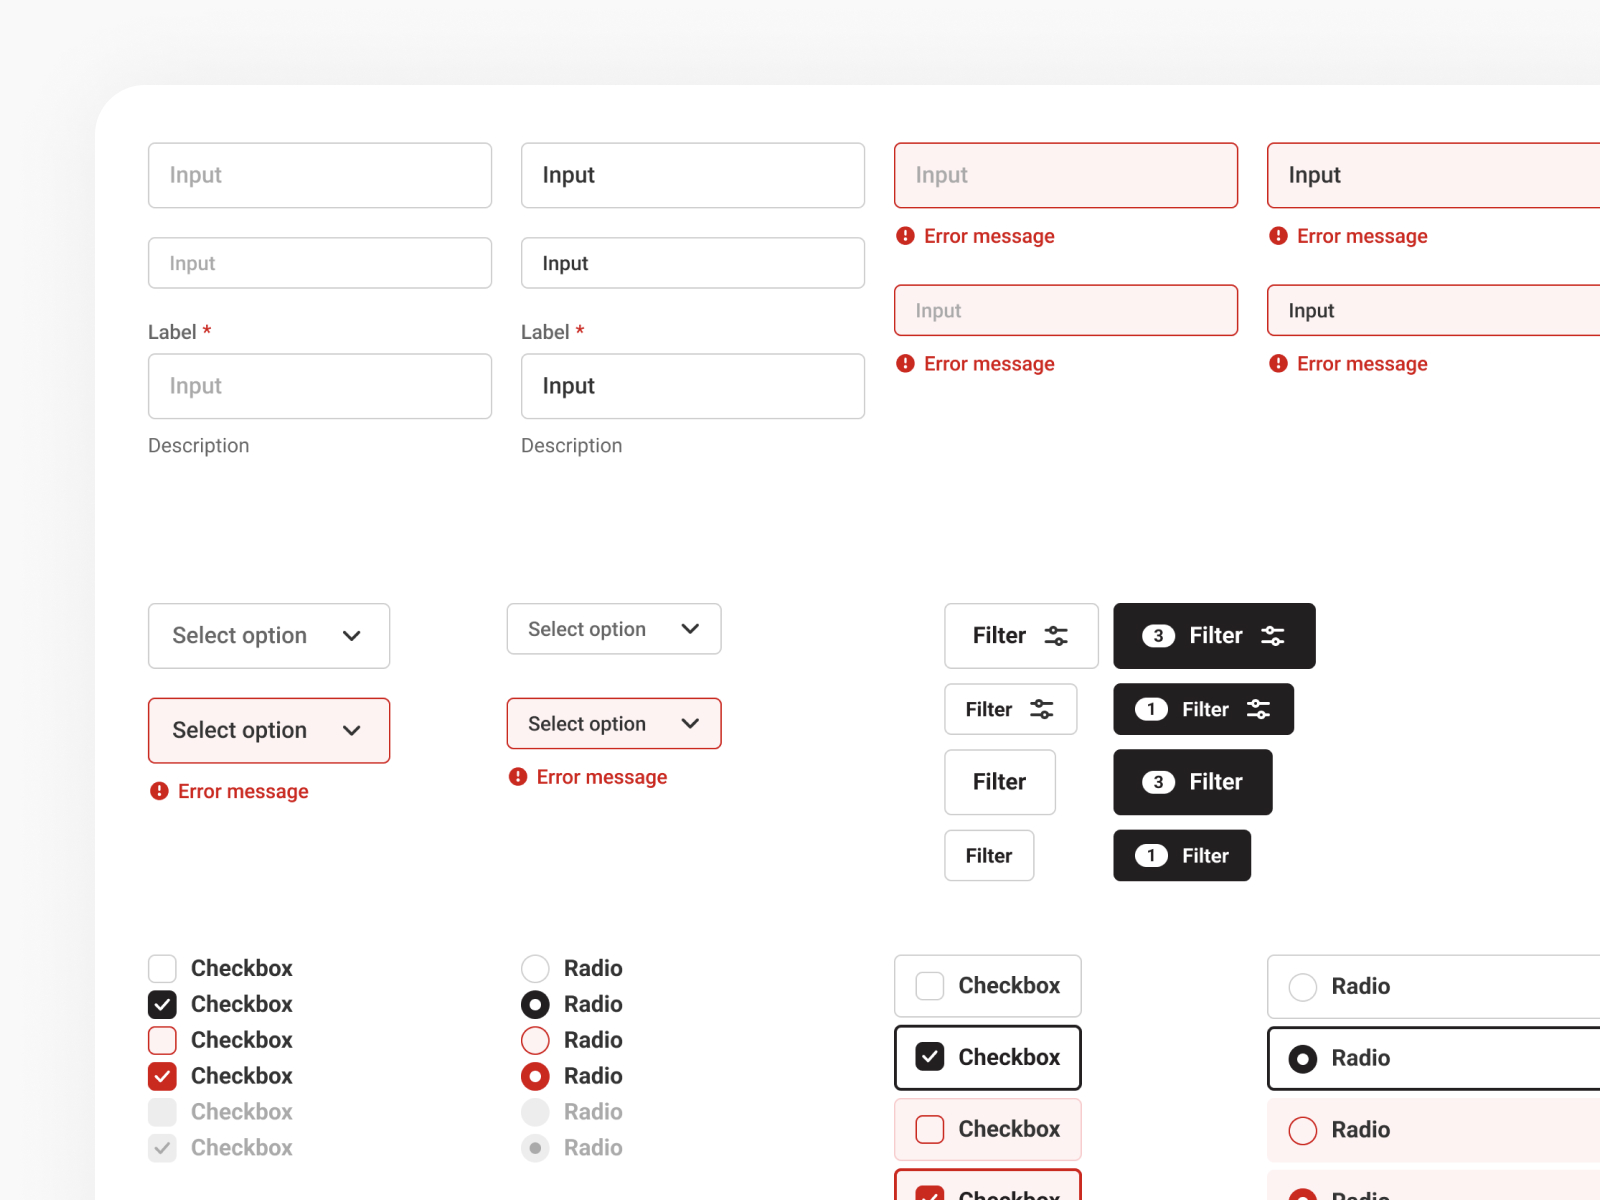
Task: Click the small white Filter button without icon
Action: pos(988,855)
